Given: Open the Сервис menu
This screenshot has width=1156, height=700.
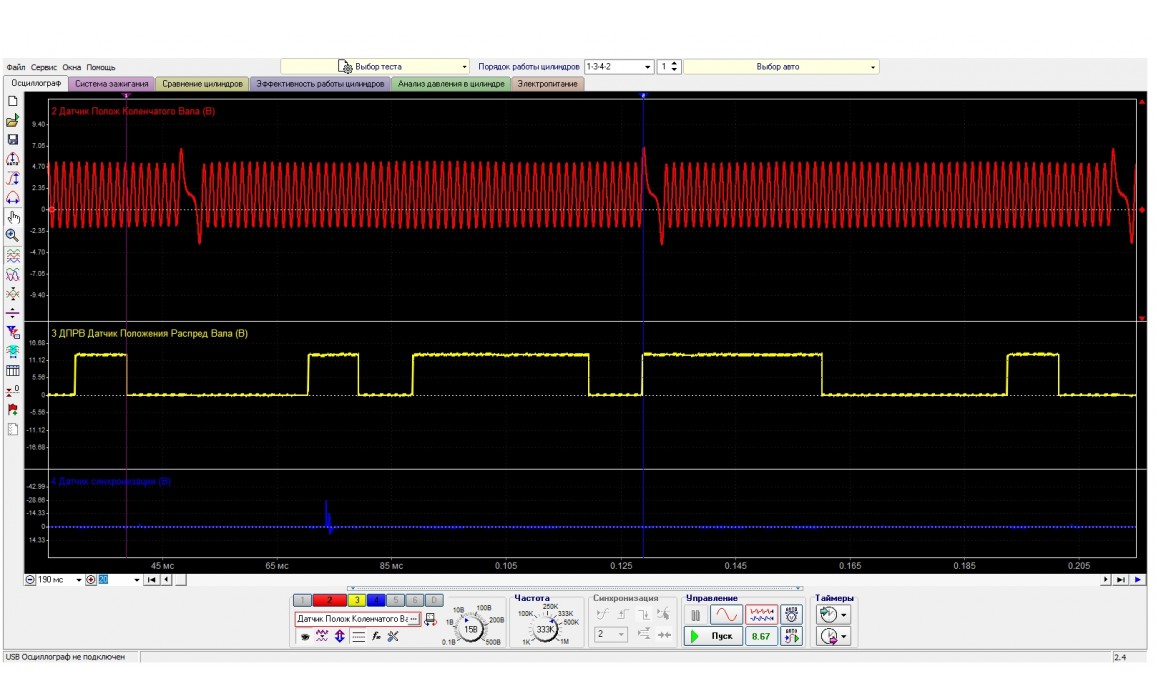Looking at the screenshot, I should point(43,67).
